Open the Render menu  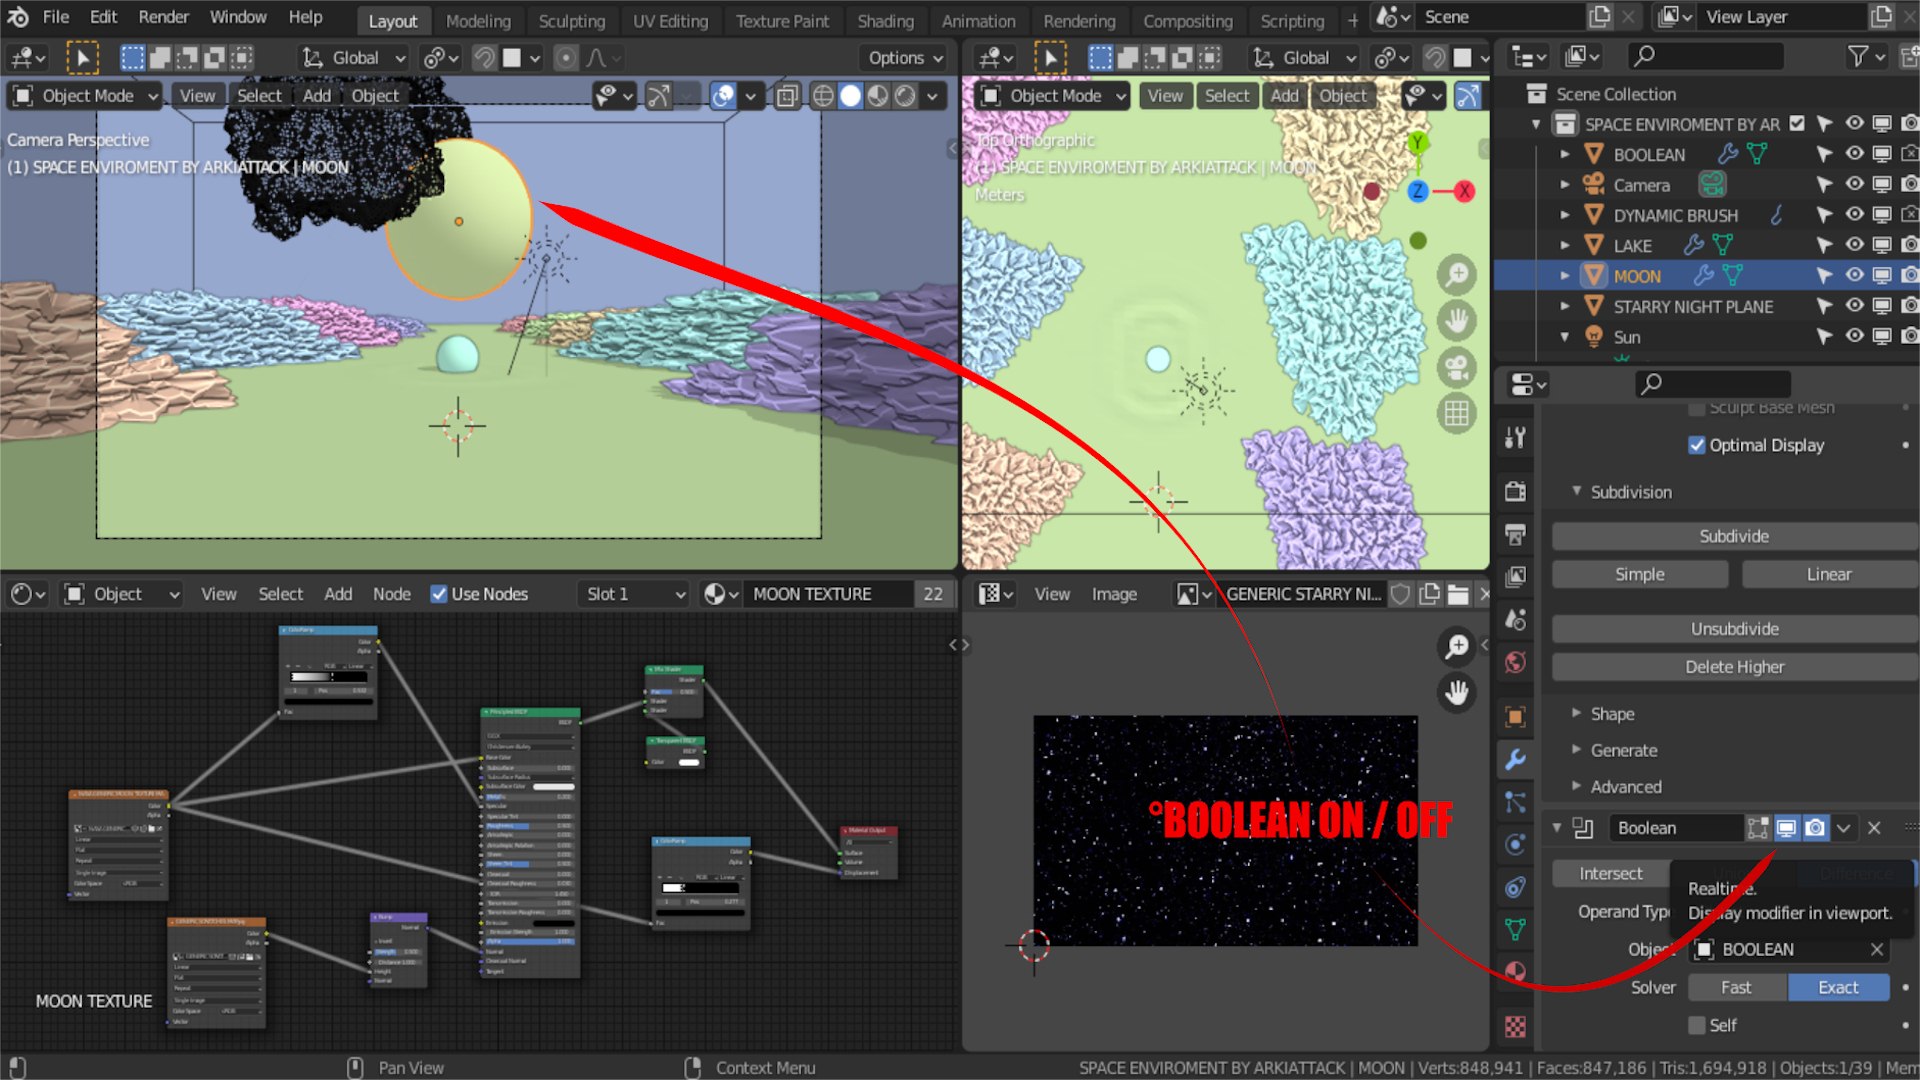coord(164,17)
